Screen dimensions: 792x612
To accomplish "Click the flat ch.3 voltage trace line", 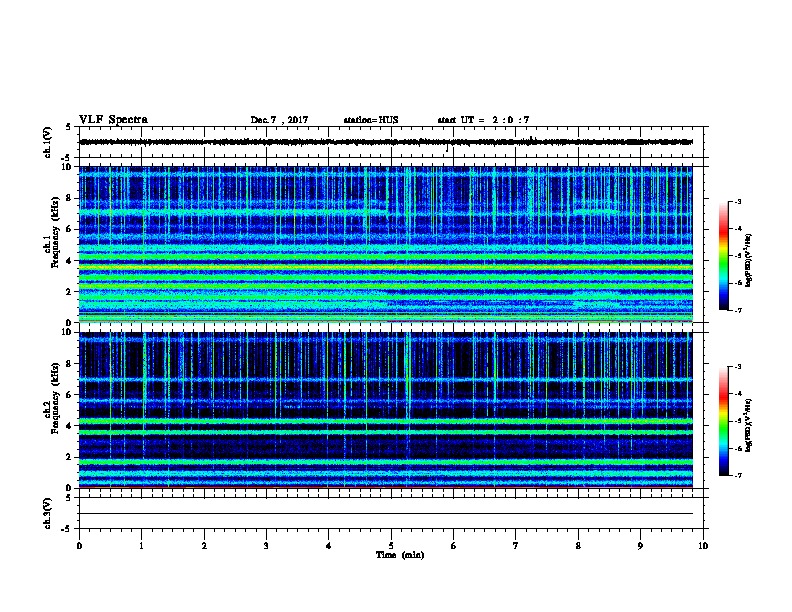I will coord(386,514).
